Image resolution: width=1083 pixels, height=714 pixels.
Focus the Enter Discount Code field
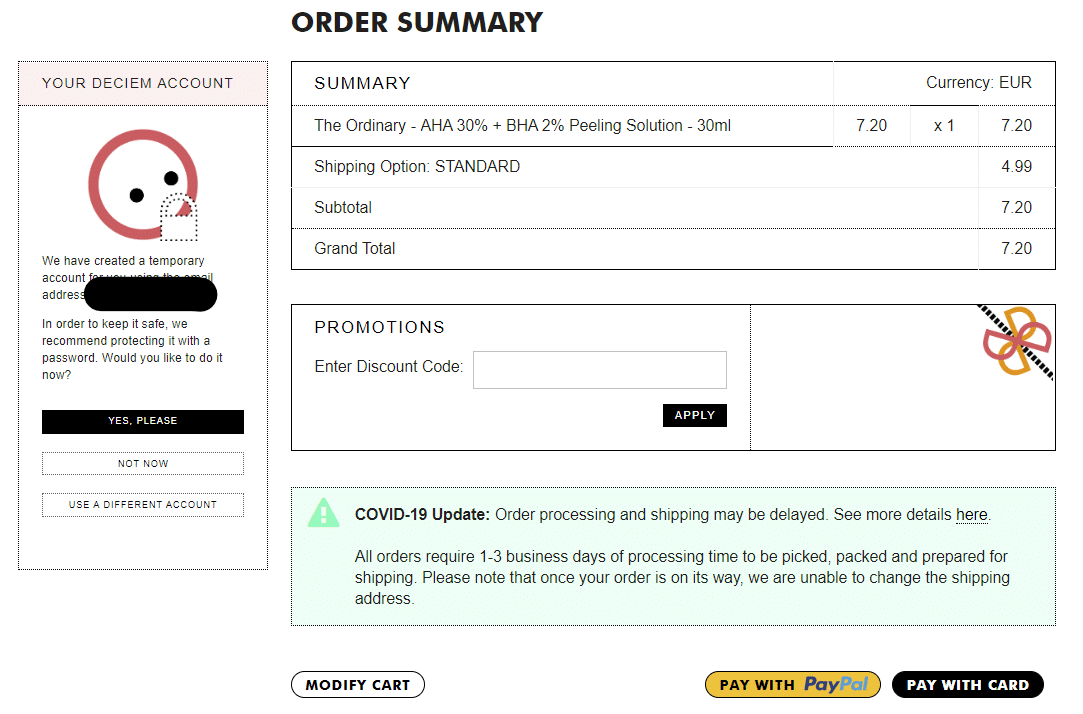tap(600, 369)
